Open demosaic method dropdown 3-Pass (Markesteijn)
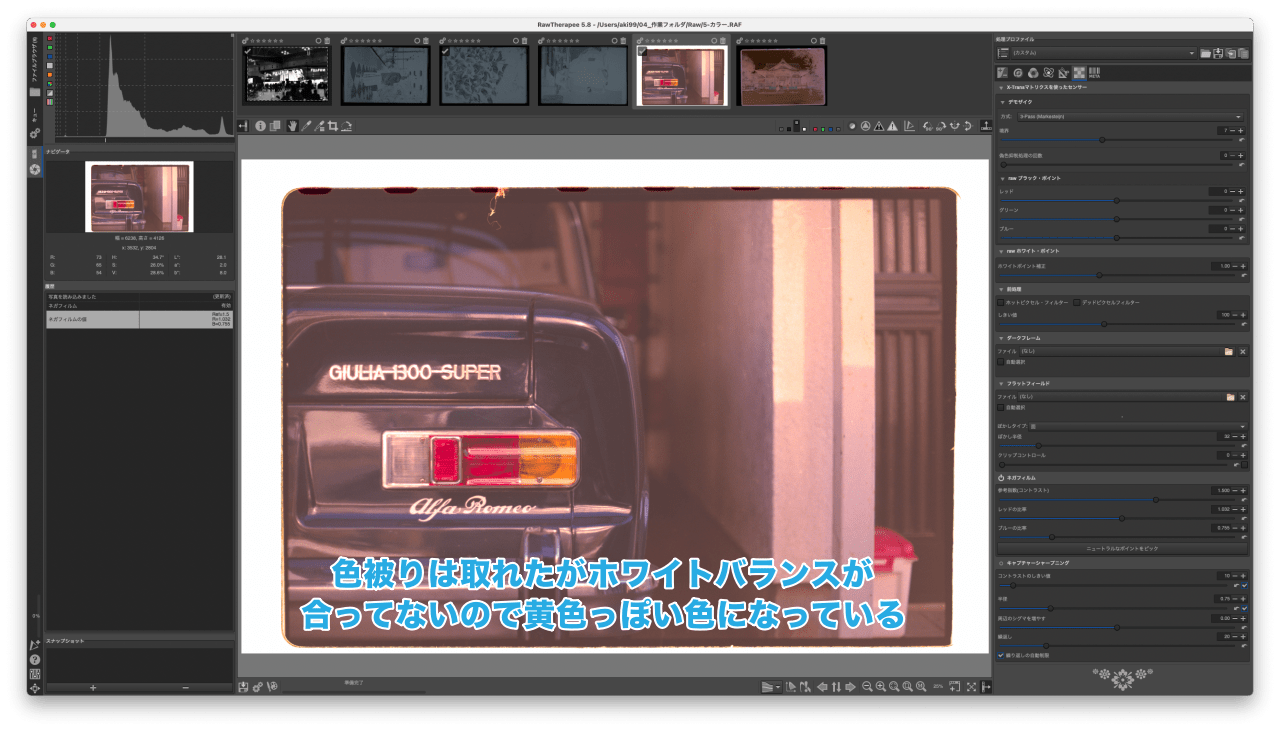1280x731 pixels. [1131, 116]
